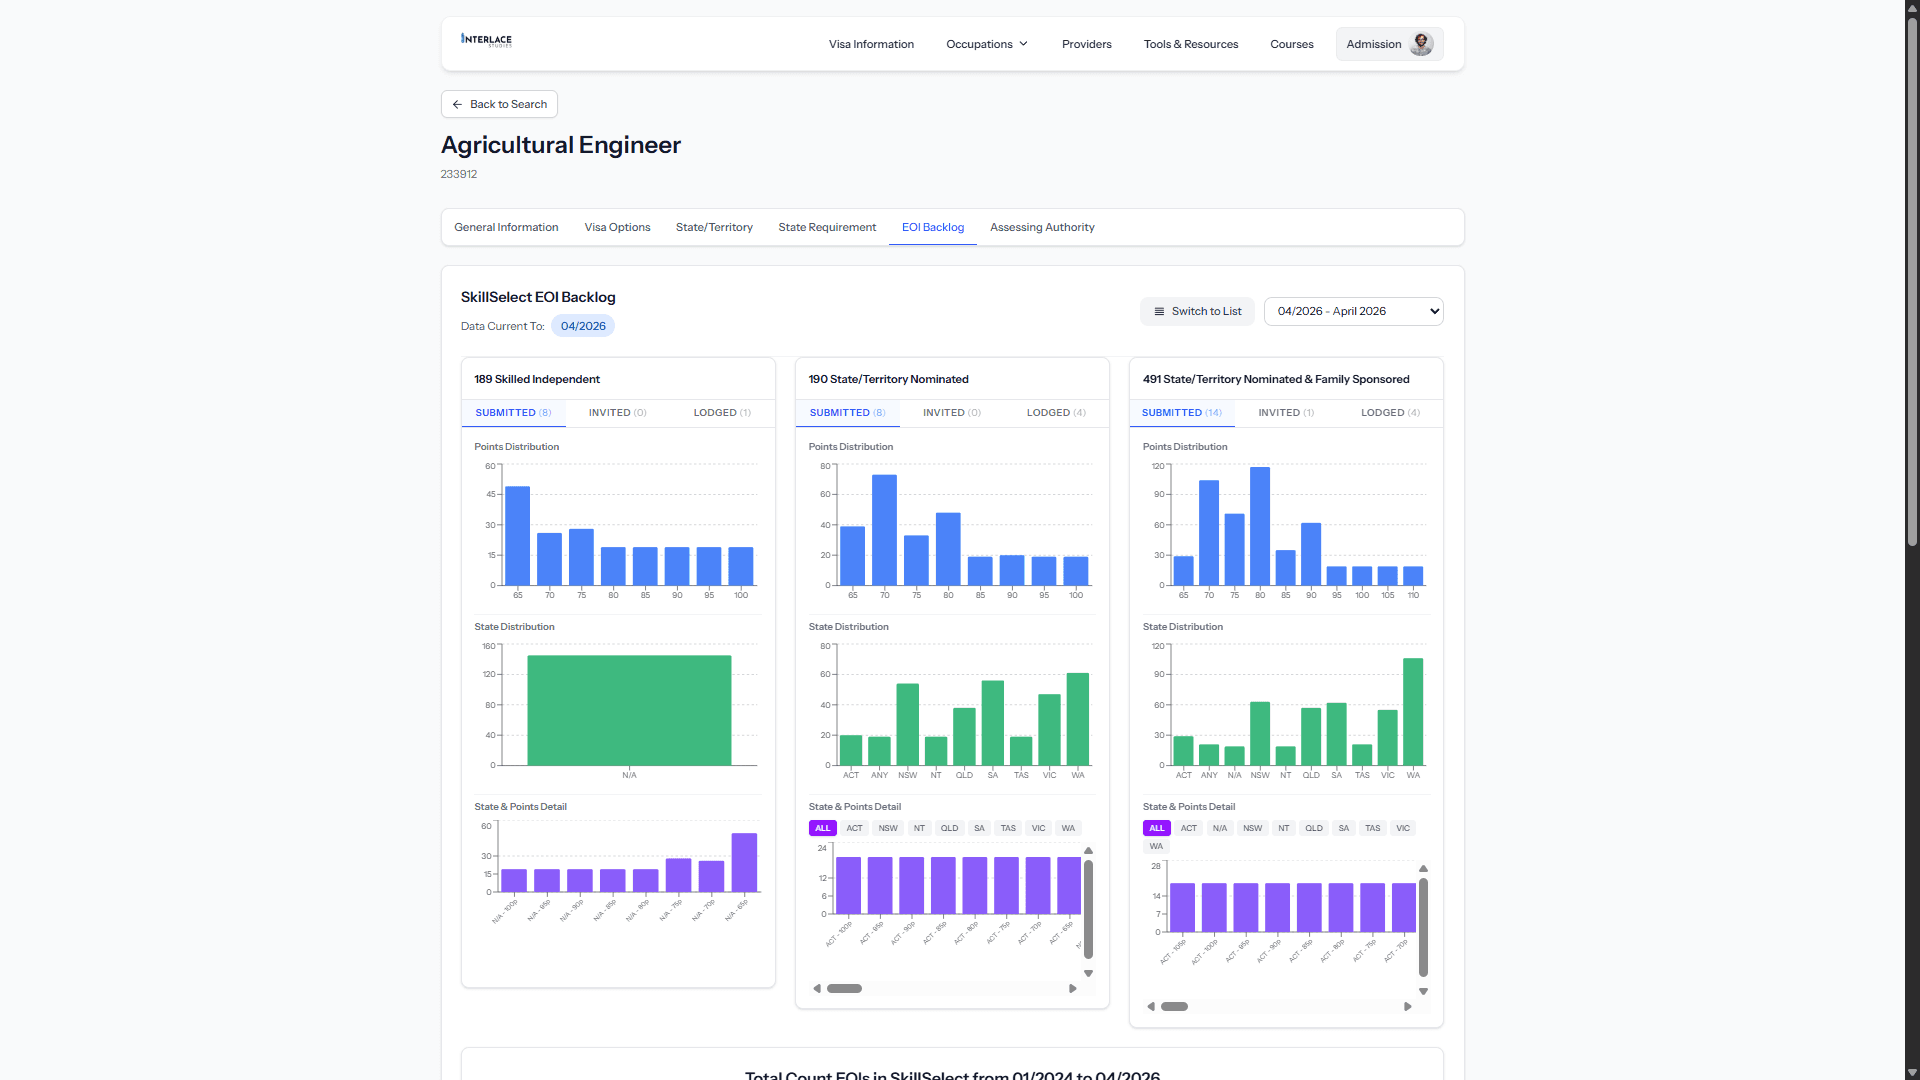1920x1080 pixels.
Task: Click horizontal scrollbar thumb in 190 detail chart
Action: pyautogui.click(x=844, y=989)
